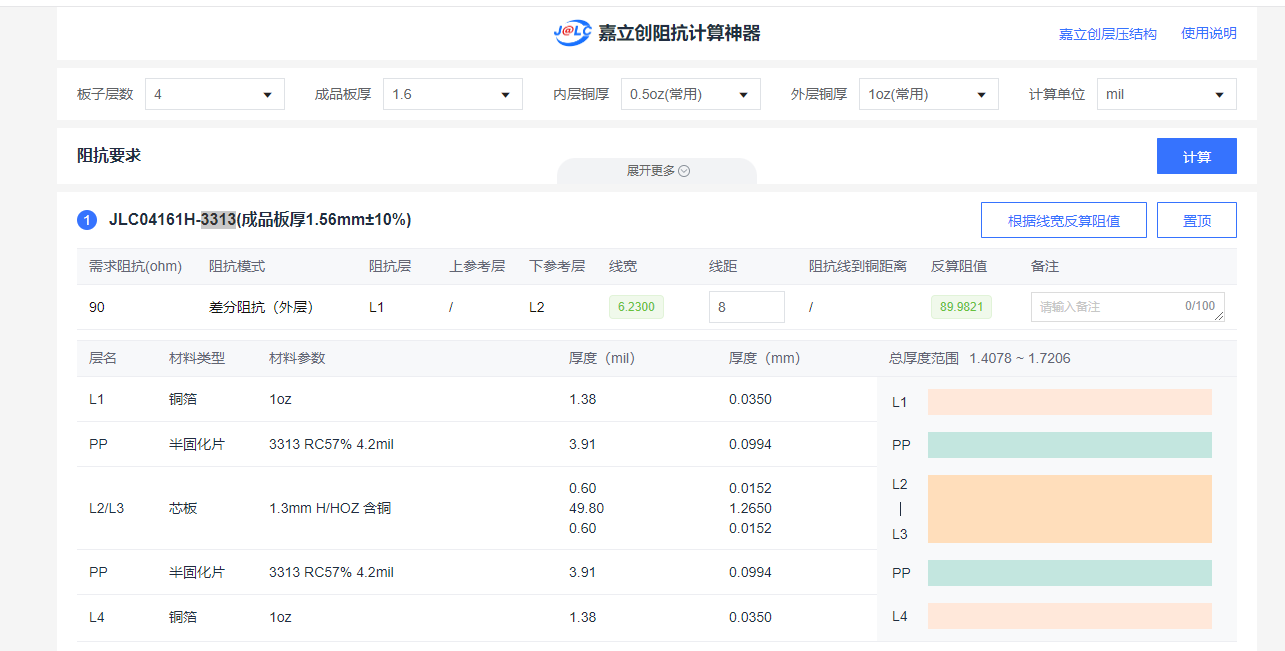Click the blue 计算 button
The height and width of the screenshot is (651, 1285).
[x=1197, y=156]
